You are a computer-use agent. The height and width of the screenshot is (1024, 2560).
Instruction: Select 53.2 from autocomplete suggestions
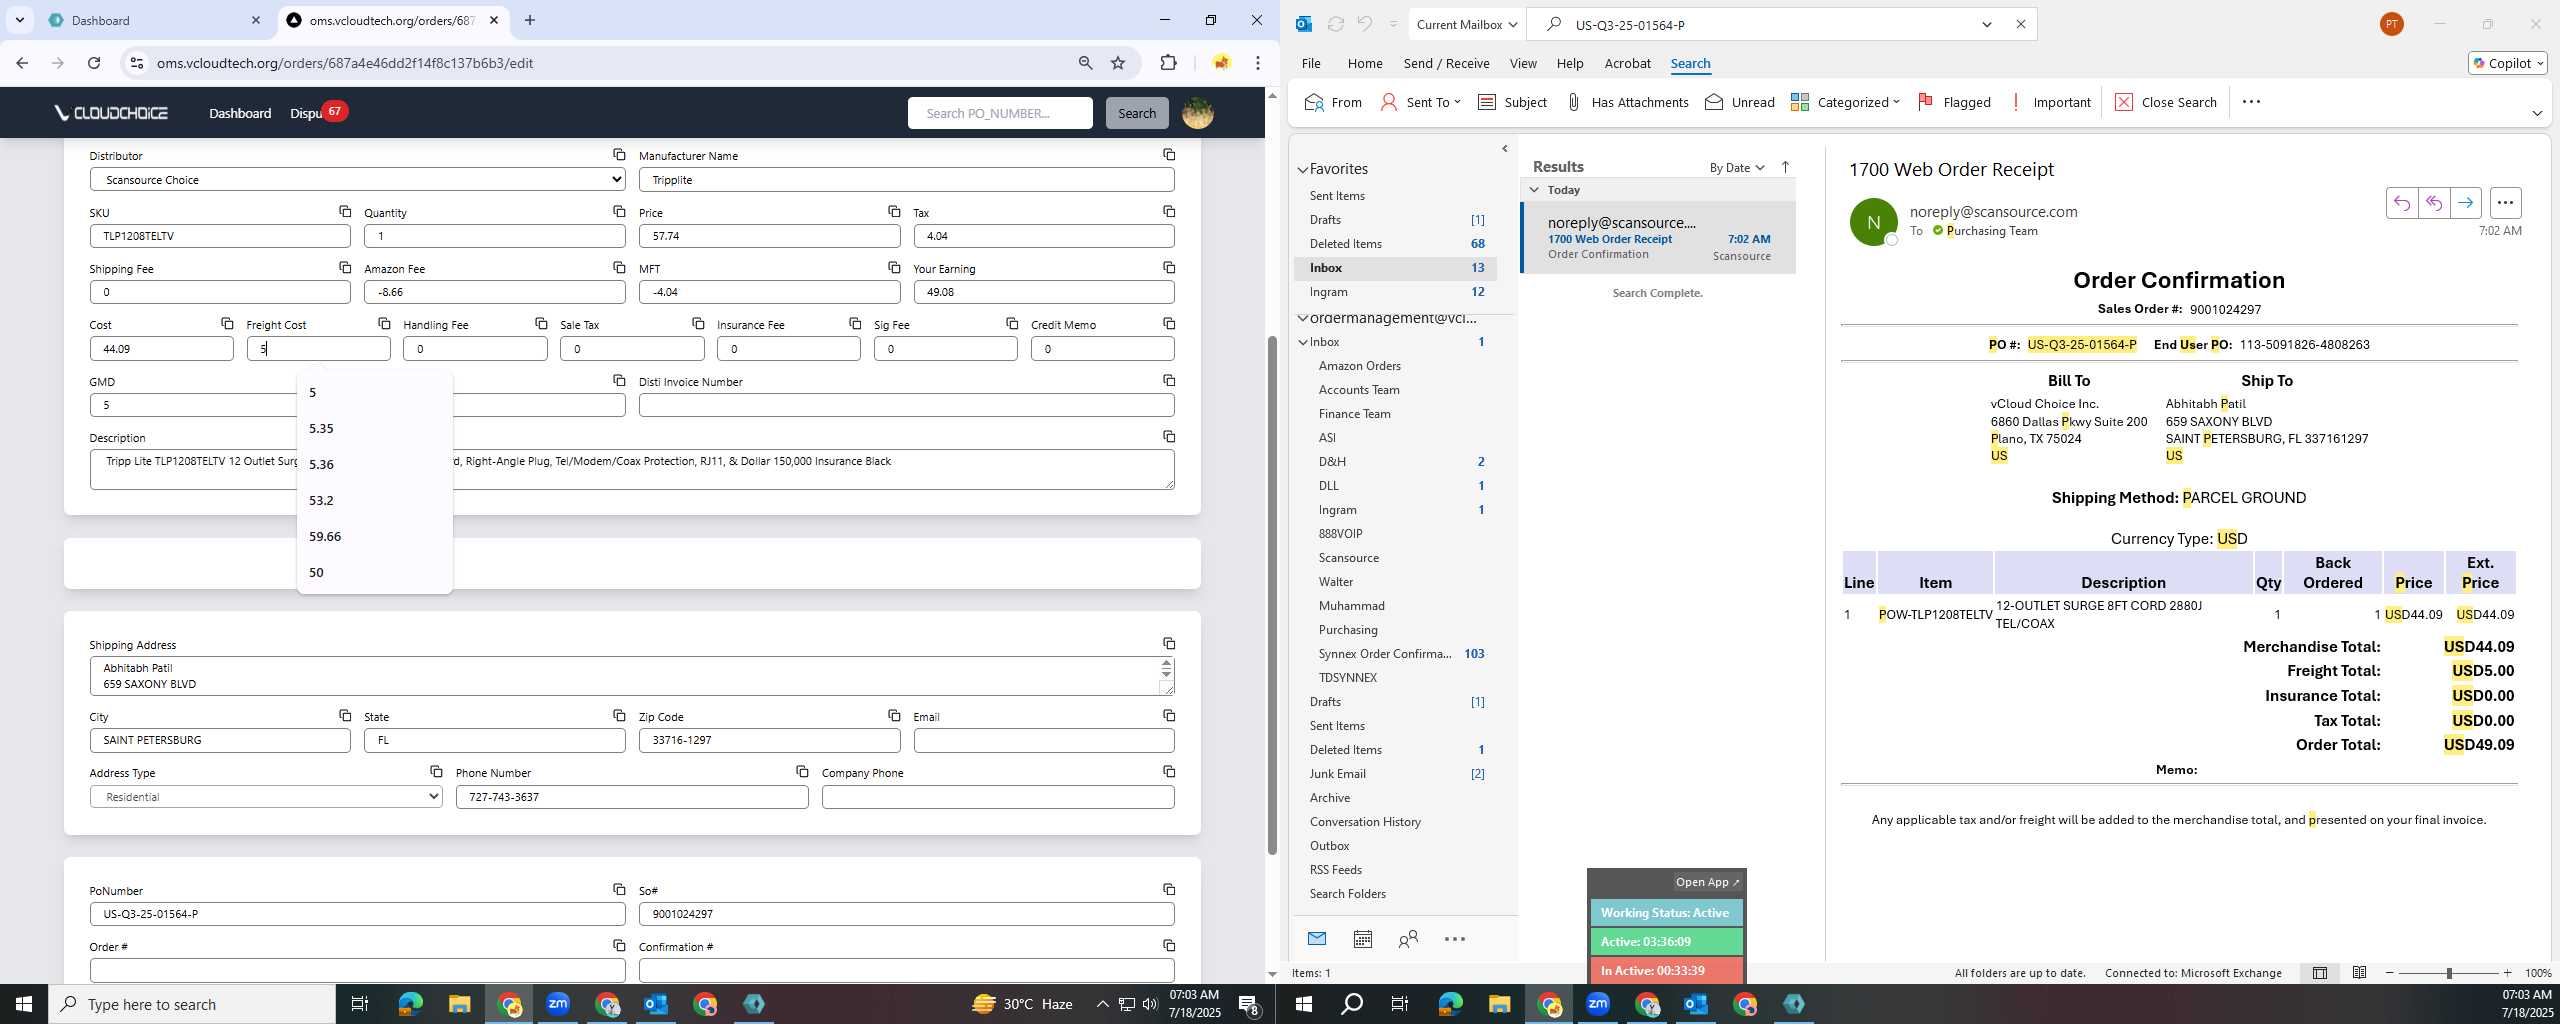(374, 500)
